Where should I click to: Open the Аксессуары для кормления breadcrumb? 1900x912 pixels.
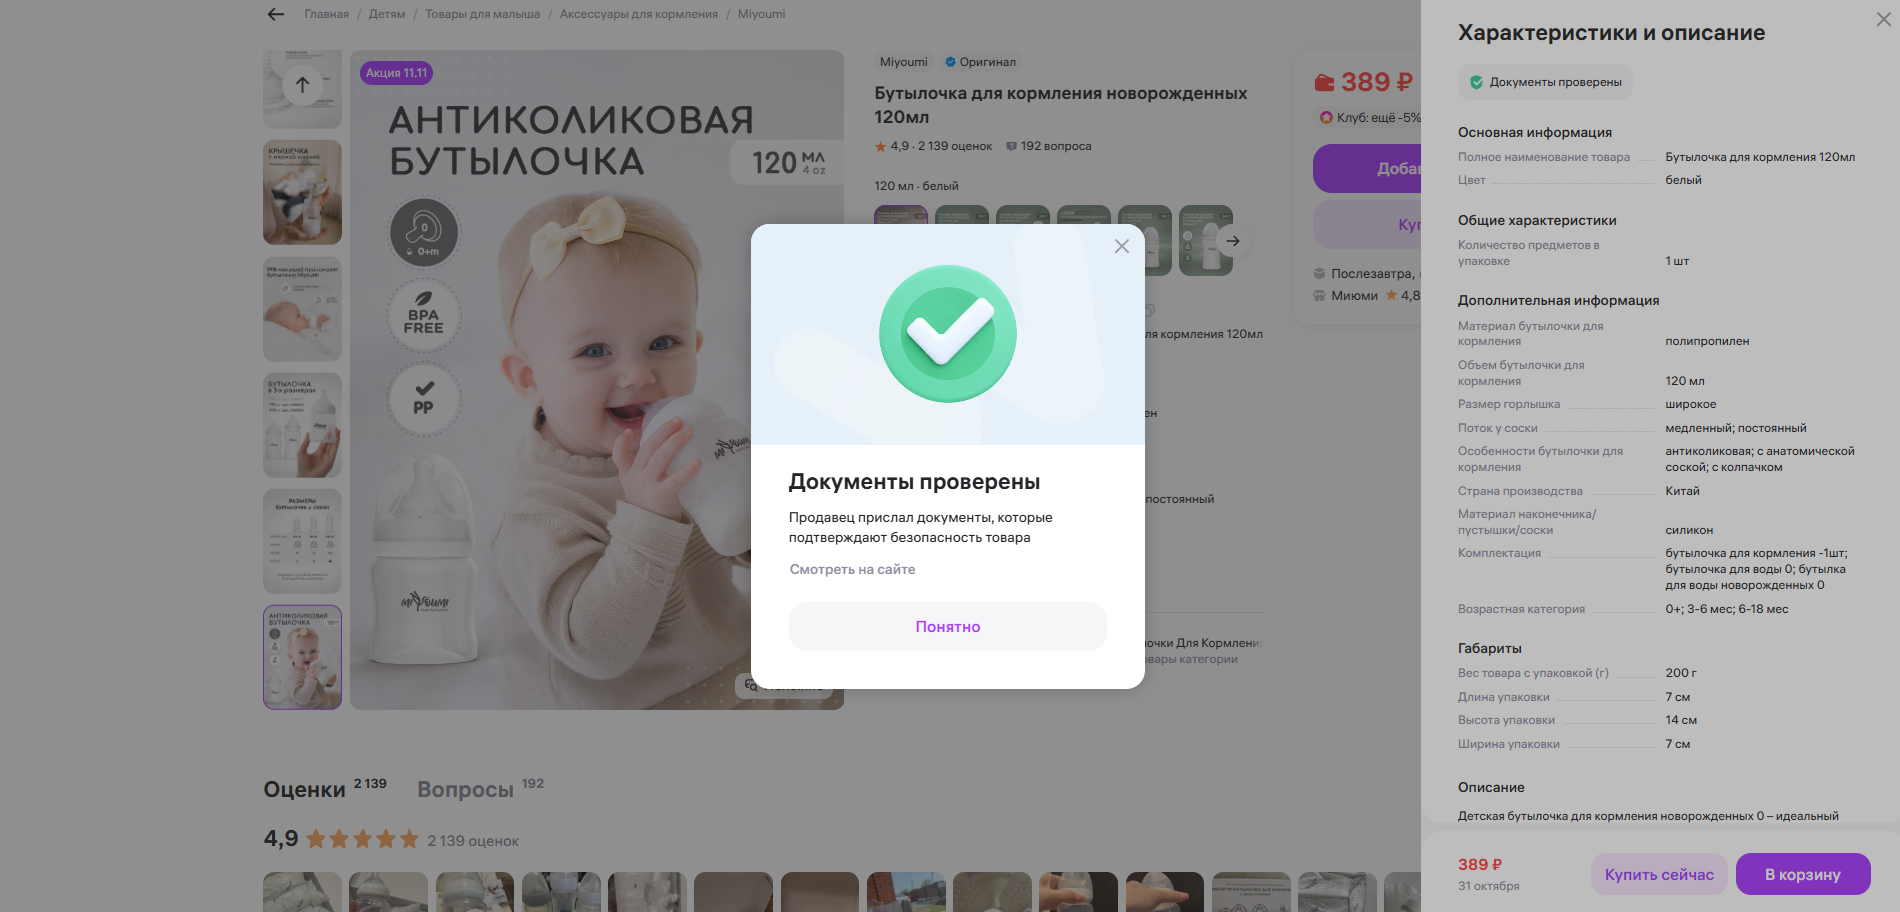tap(639, 14)
